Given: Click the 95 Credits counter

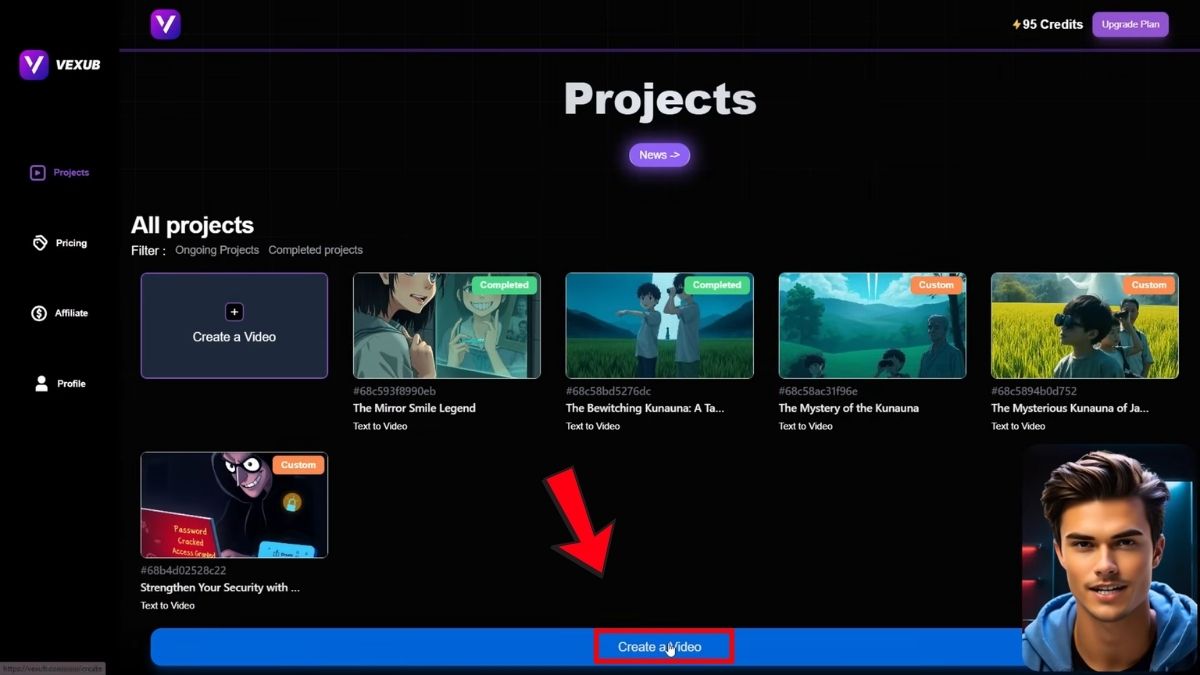Looking at the screenshot, I should [1053, 24].
